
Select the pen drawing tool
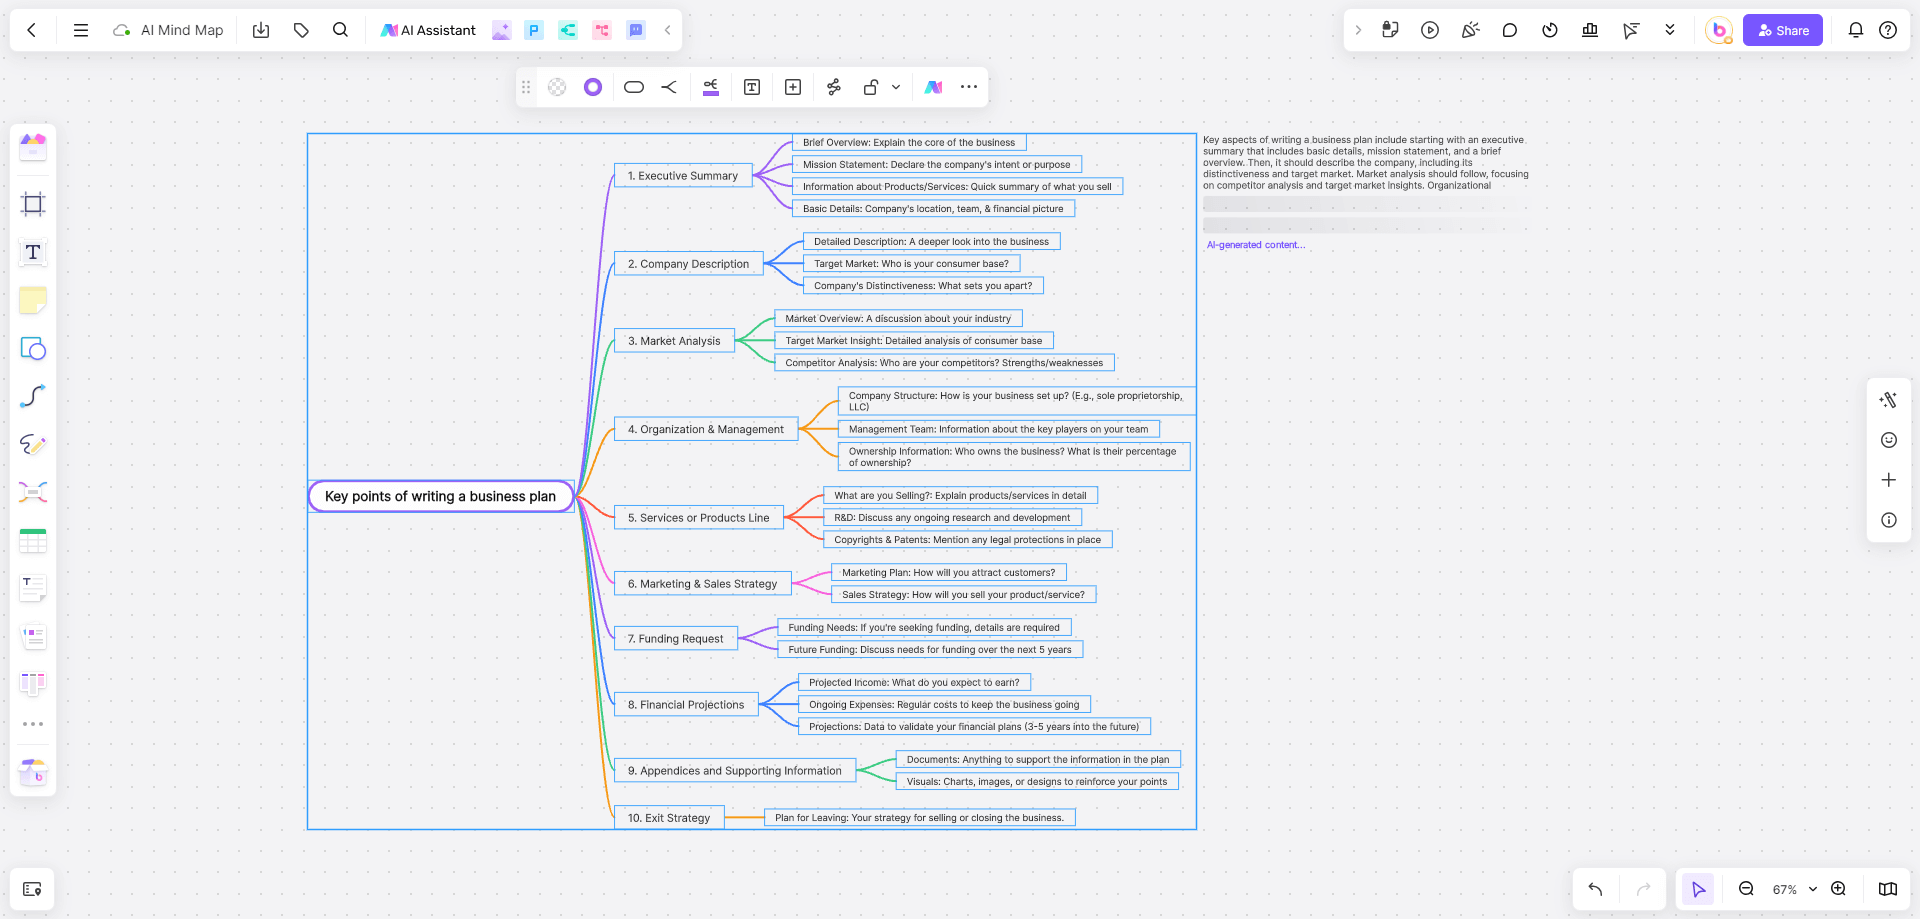33,444
